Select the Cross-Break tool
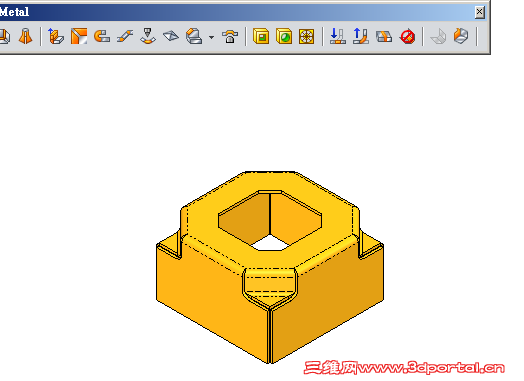This screenshot has width=524, height=381. (x=171, y=36)
